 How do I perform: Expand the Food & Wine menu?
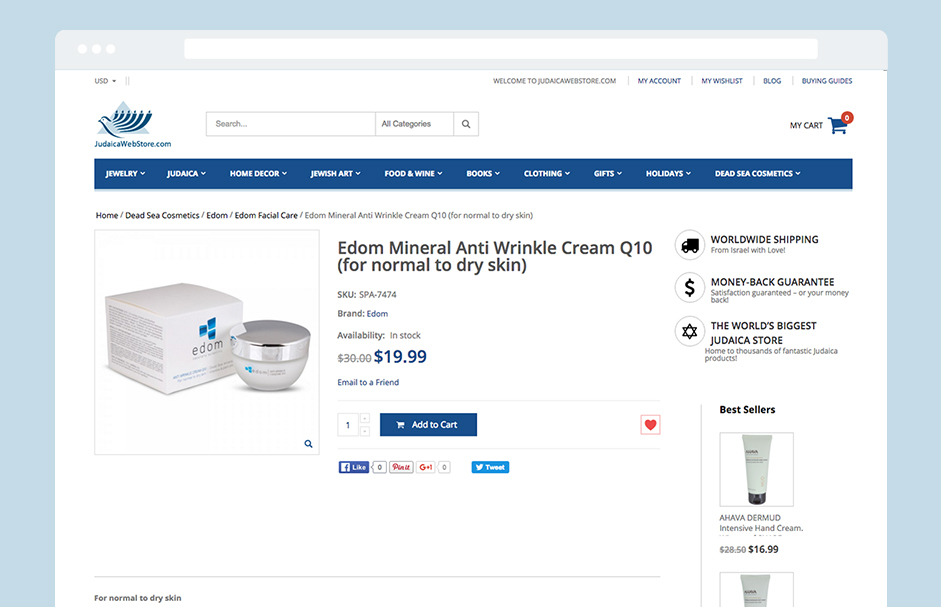coord(413,174)
